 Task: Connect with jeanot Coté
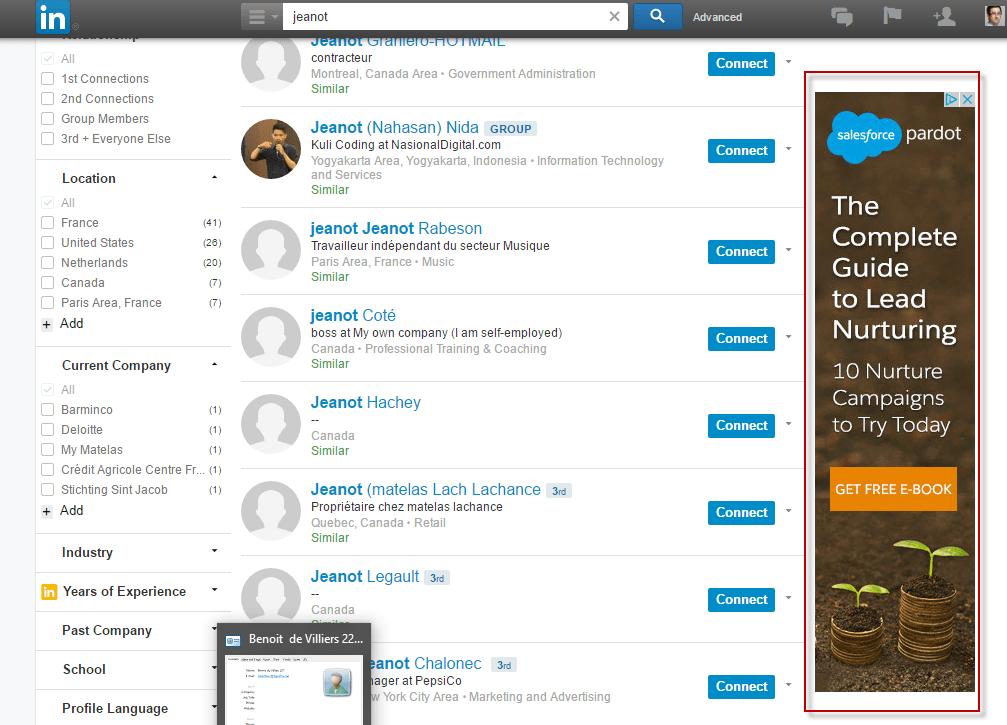coord(741,338)
